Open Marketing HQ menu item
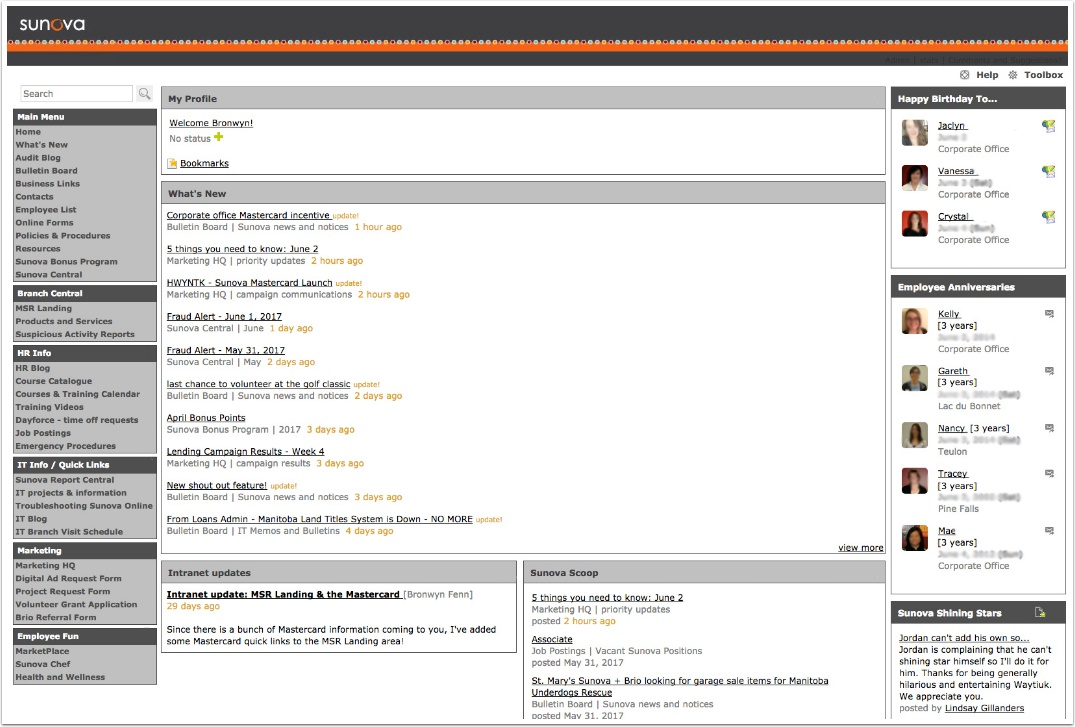 coord(45,565)
